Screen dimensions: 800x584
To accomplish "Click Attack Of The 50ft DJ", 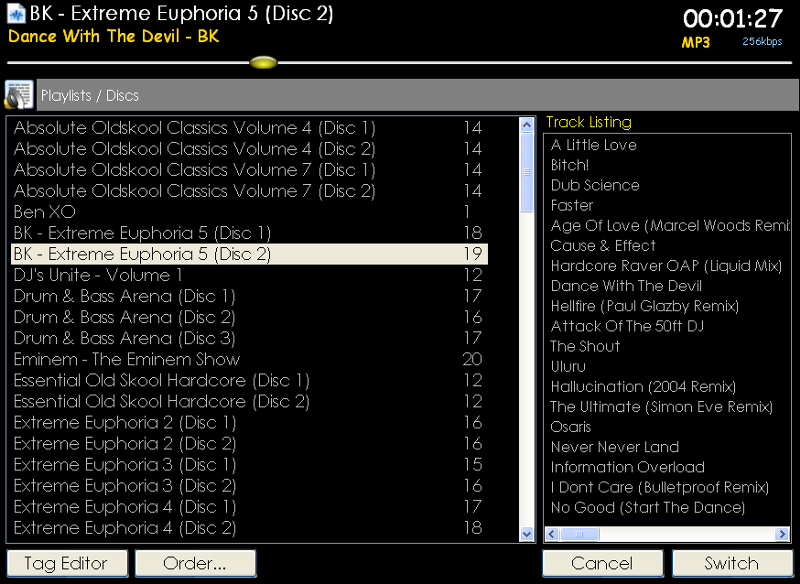I will coord(628,326).
